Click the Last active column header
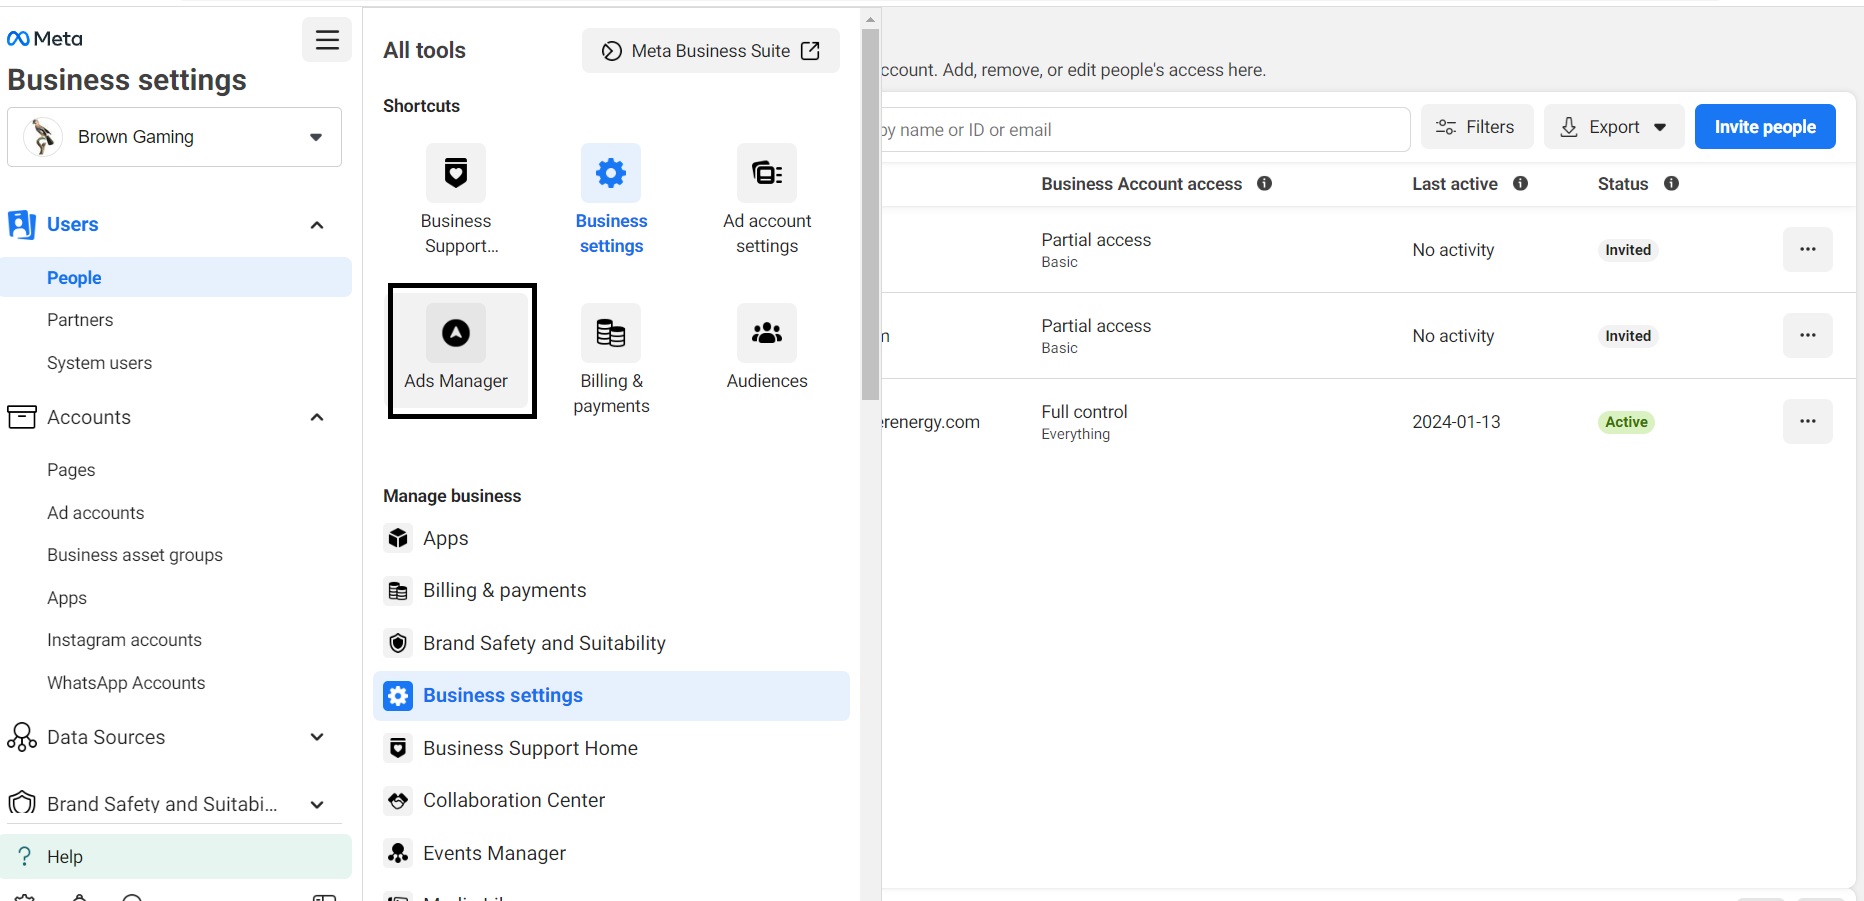Screen dimensions: 1864x901 1455,184
